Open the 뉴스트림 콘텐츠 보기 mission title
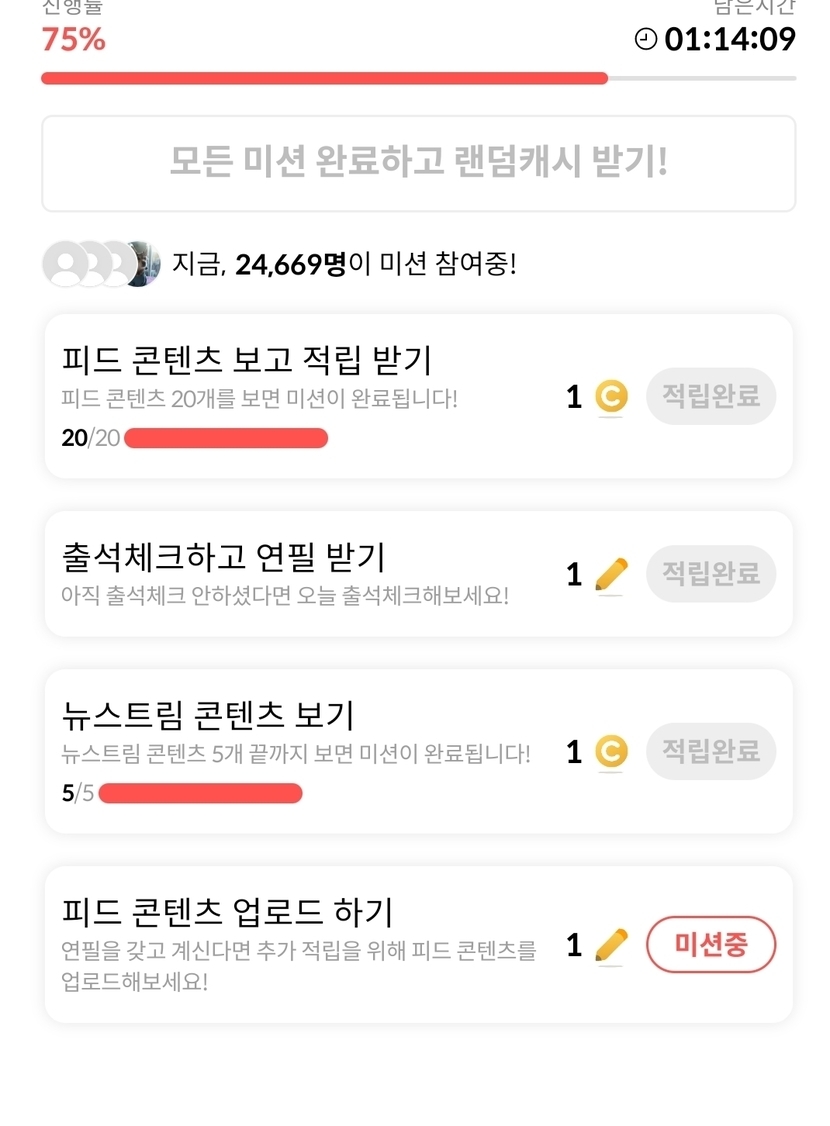The height and width of the screenshot is (1126, 830). (208, 715)
